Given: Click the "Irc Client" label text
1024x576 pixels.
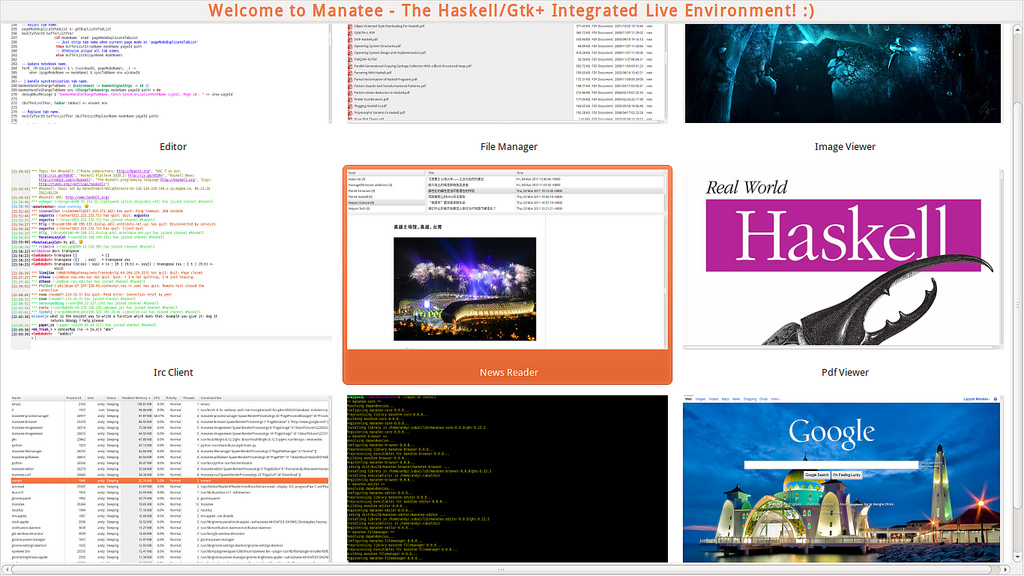Looking at the screenshot, I should [x=173, y=372].
